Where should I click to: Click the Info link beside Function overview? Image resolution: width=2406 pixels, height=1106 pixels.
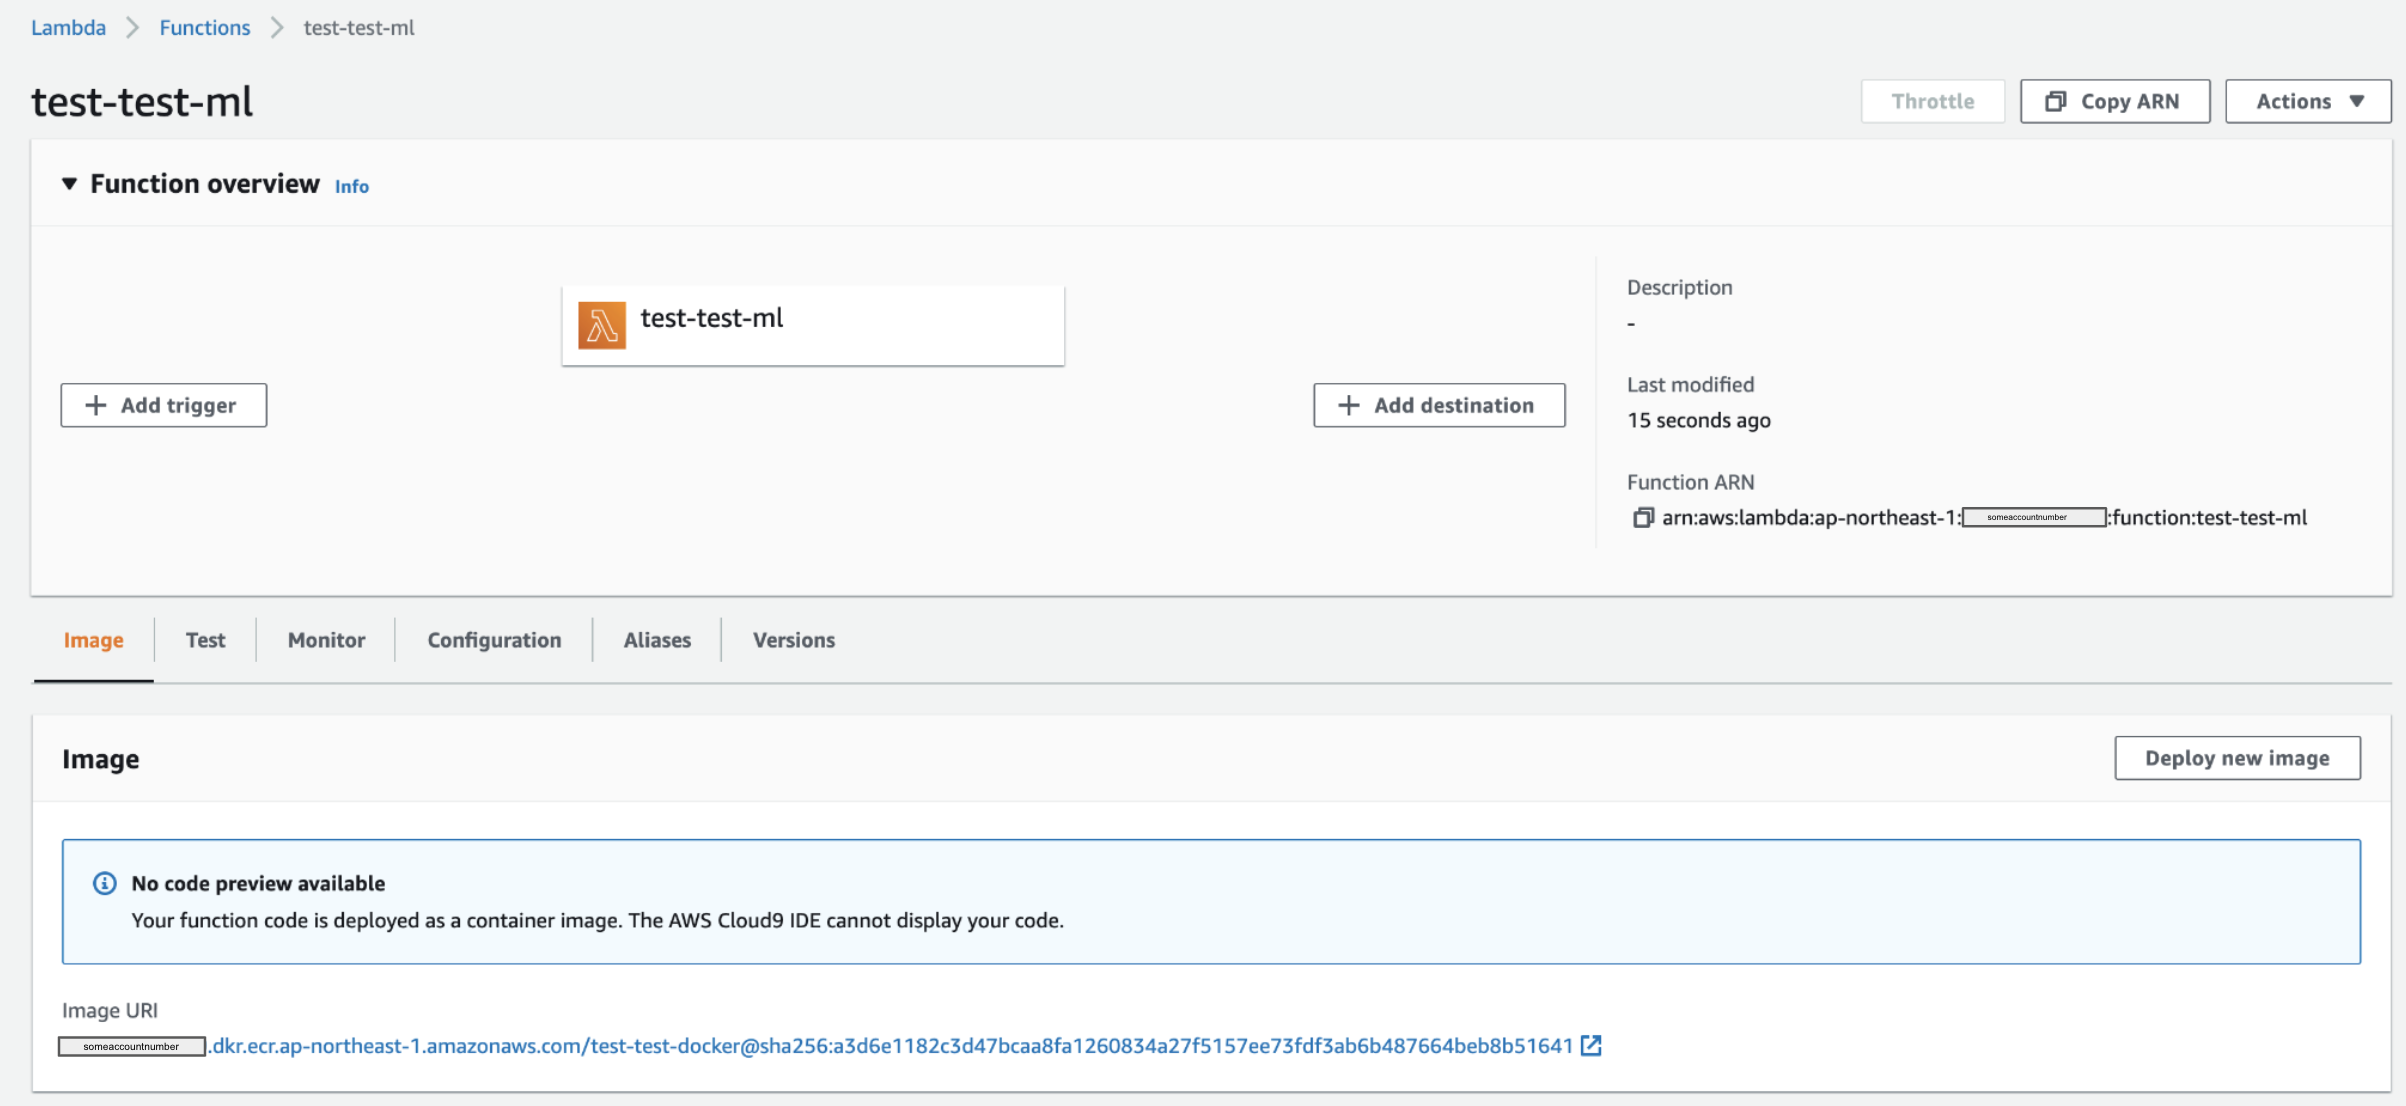pos(350,186)
